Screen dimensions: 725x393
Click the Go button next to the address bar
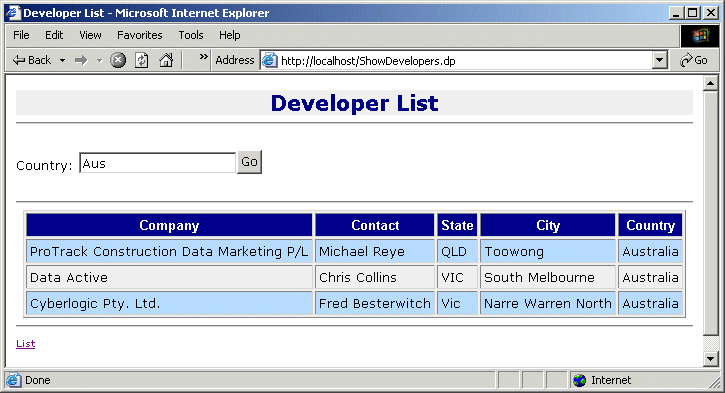[x=694, y=60]
